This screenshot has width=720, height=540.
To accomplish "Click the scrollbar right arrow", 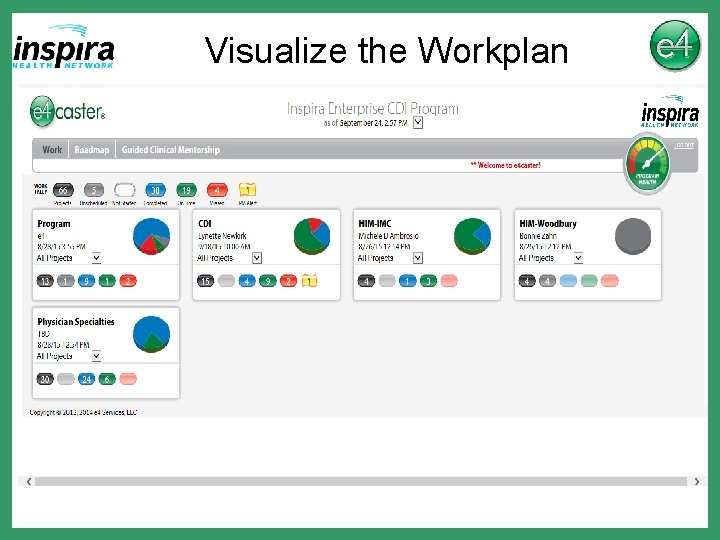I will tap(697, 481).
